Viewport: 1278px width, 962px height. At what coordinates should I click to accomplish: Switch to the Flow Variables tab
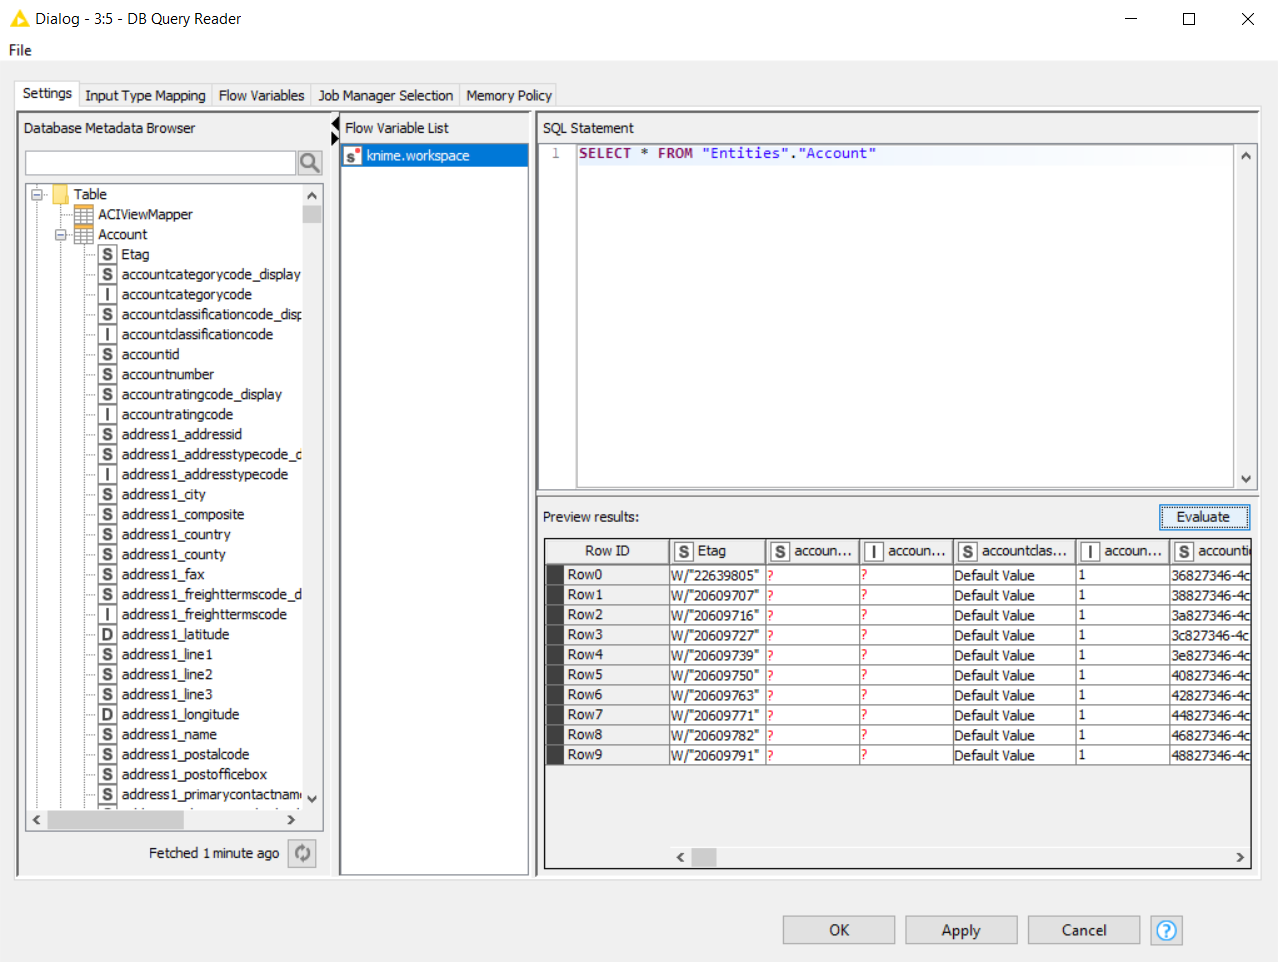pyautogui.click(x=261, y=95)
